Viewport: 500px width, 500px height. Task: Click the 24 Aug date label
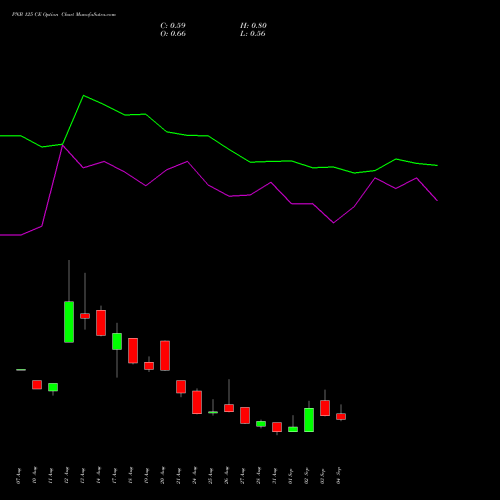(195, 476)
